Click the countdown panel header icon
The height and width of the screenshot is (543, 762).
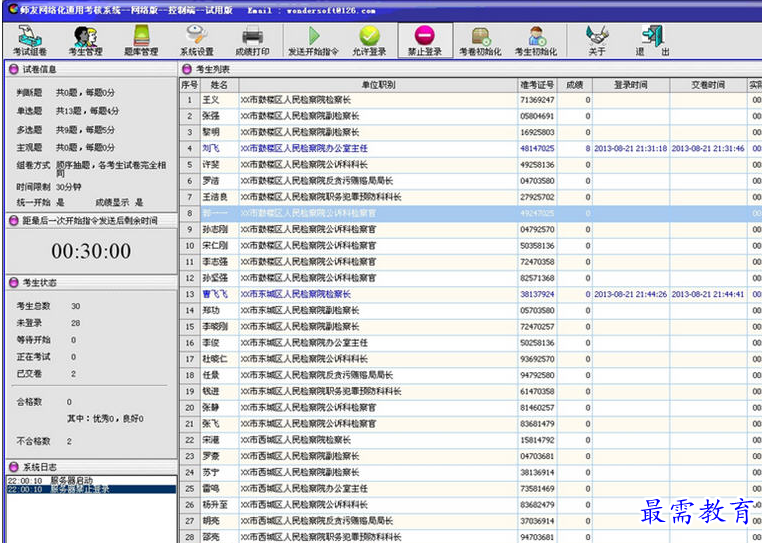[14, 221]
